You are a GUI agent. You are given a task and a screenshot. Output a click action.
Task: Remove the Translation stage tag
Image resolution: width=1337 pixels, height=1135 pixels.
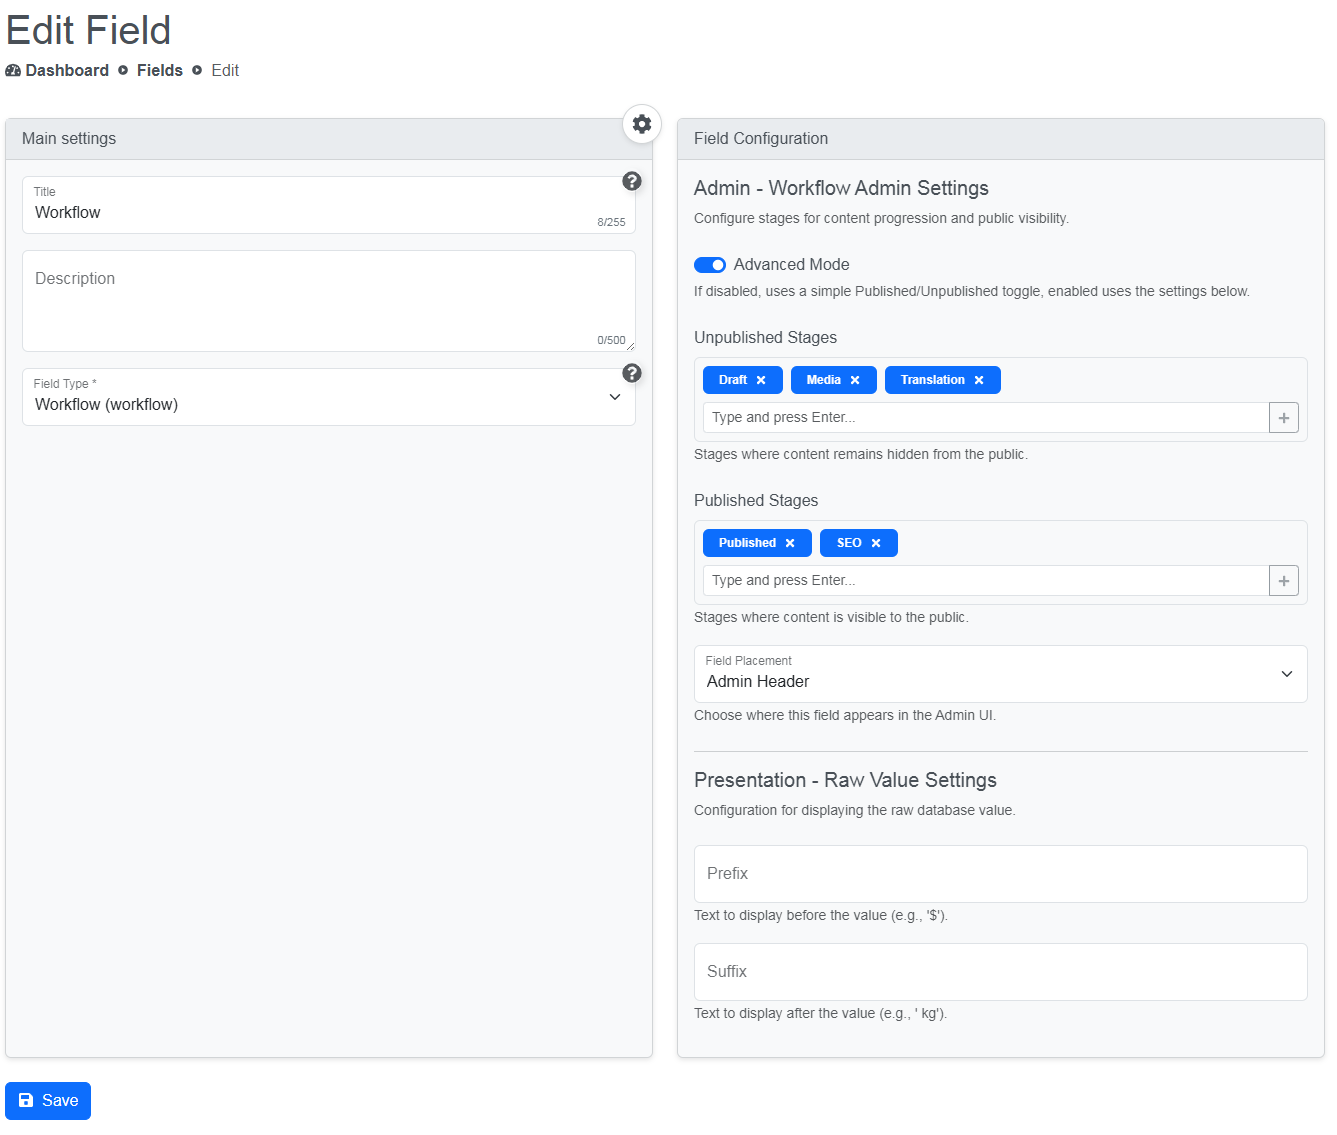click(977, 379)
